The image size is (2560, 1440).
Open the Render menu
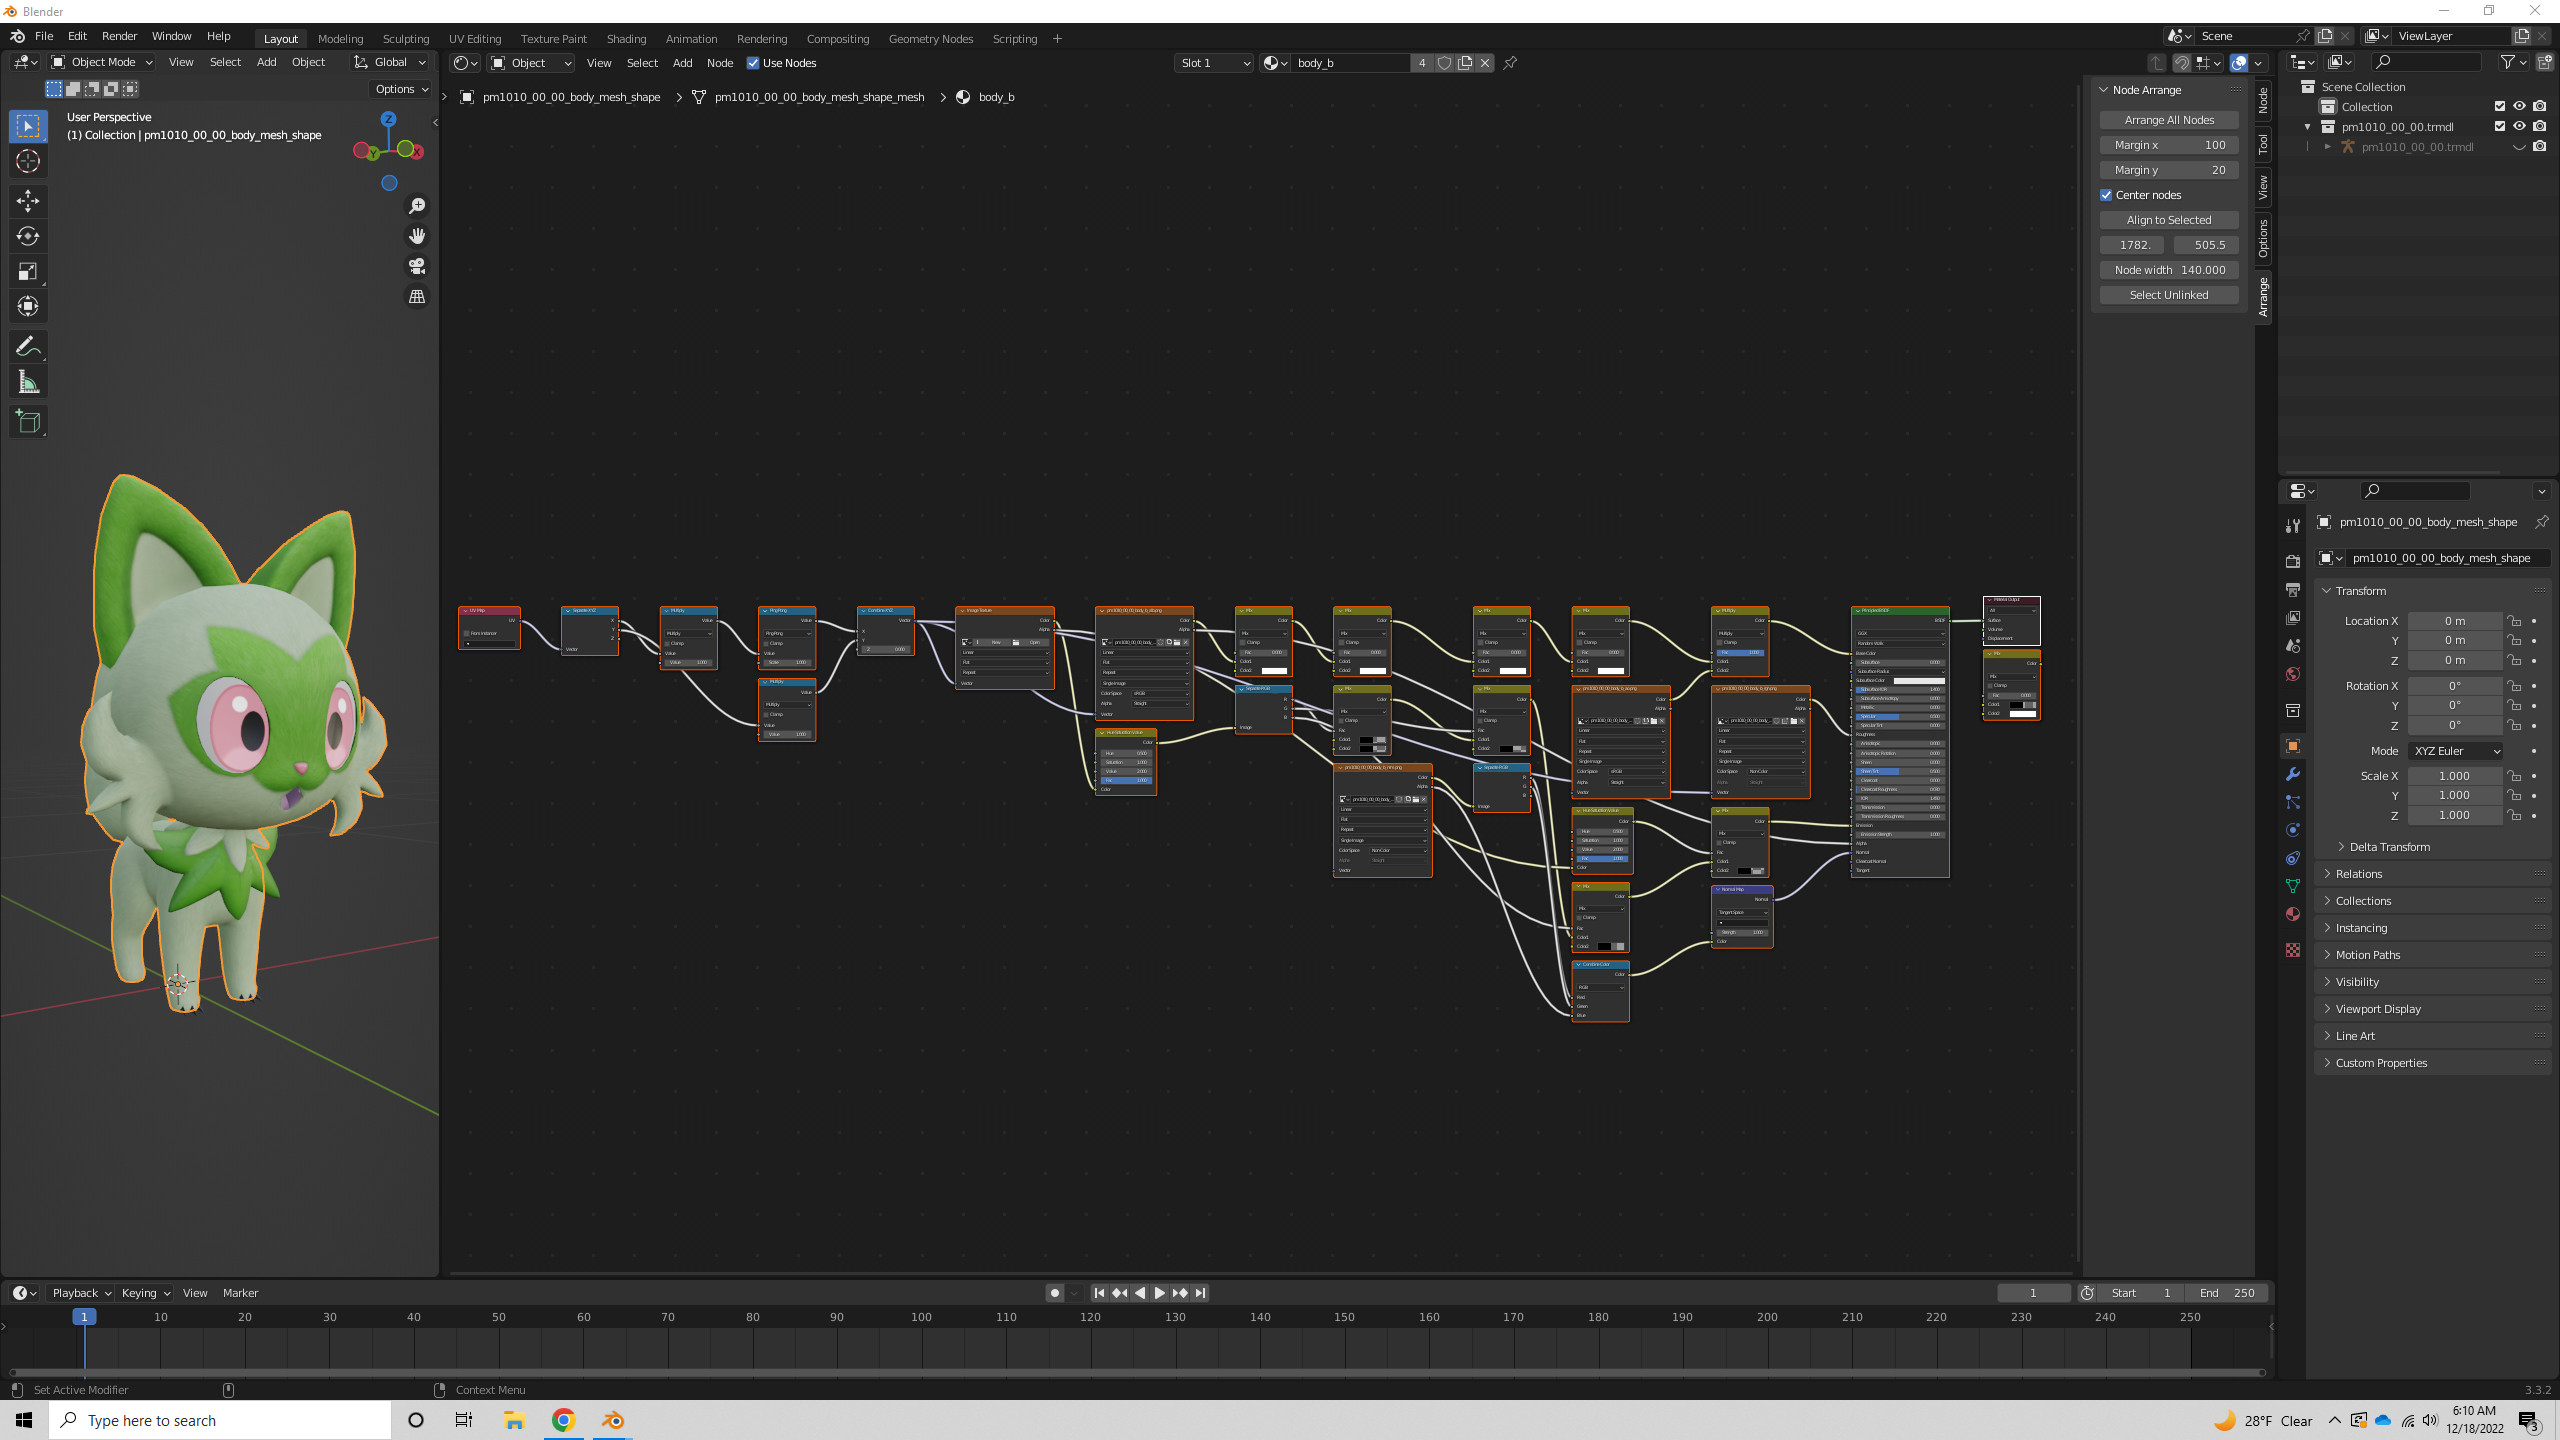[119, 36]
